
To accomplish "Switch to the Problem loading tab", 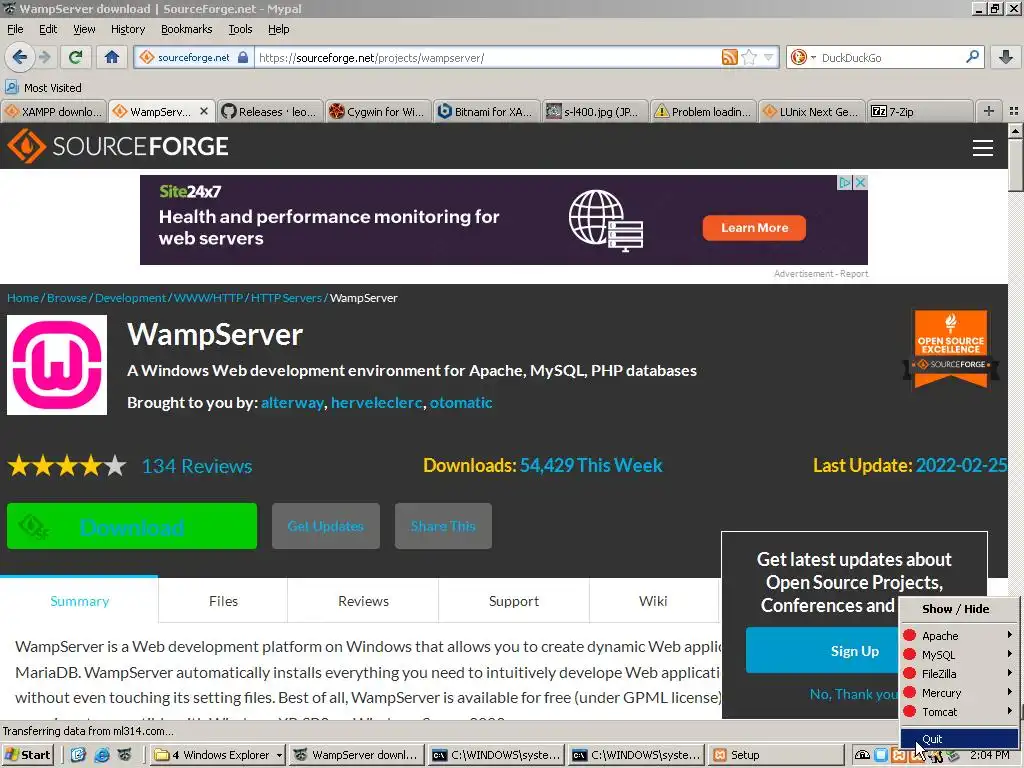I will pos(701,112).
